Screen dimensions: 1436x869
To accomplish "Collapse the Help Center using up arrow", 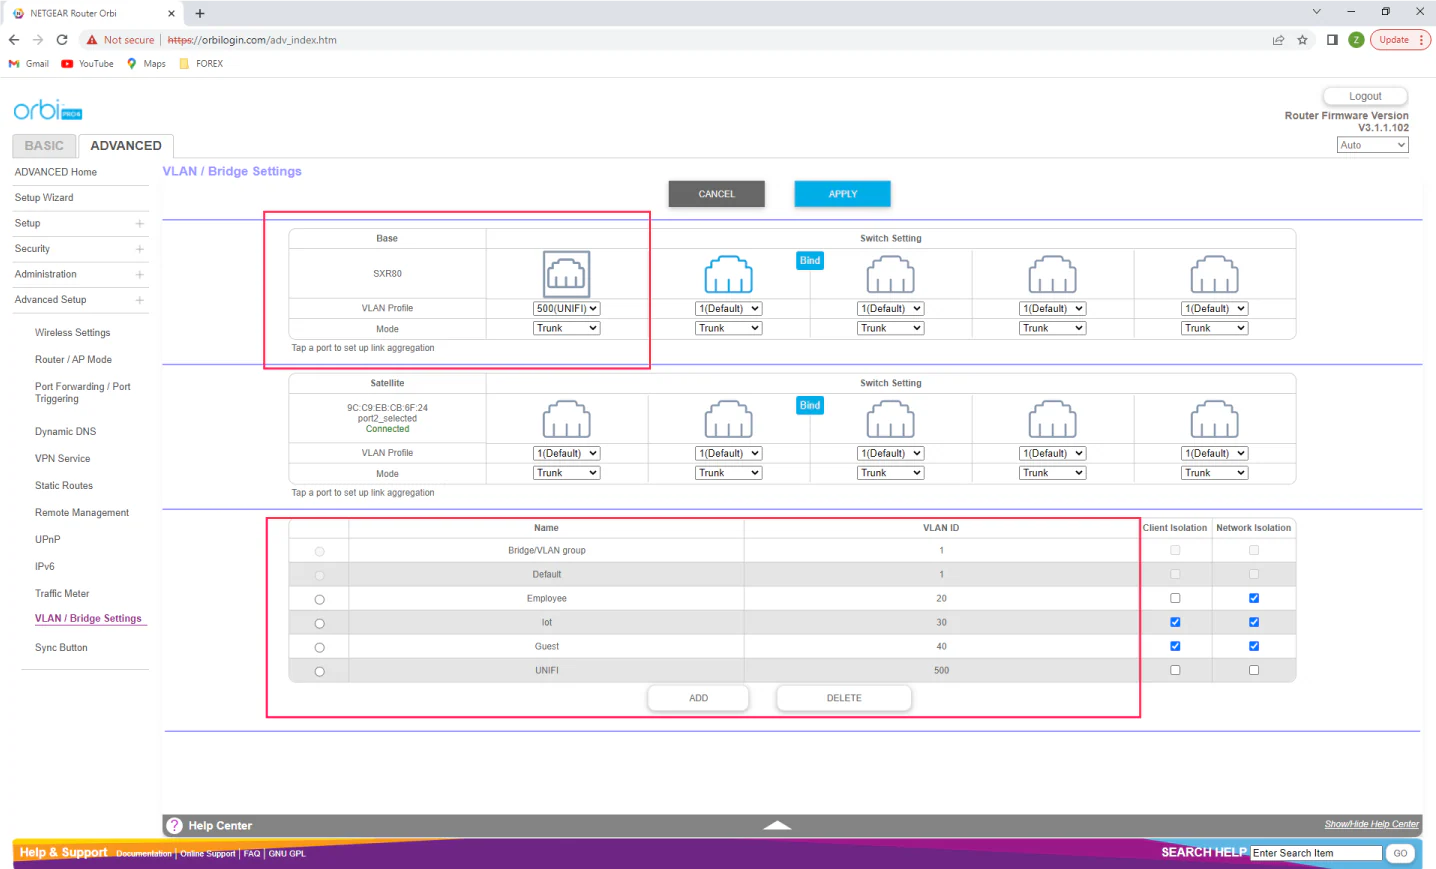I will [777, 825].
